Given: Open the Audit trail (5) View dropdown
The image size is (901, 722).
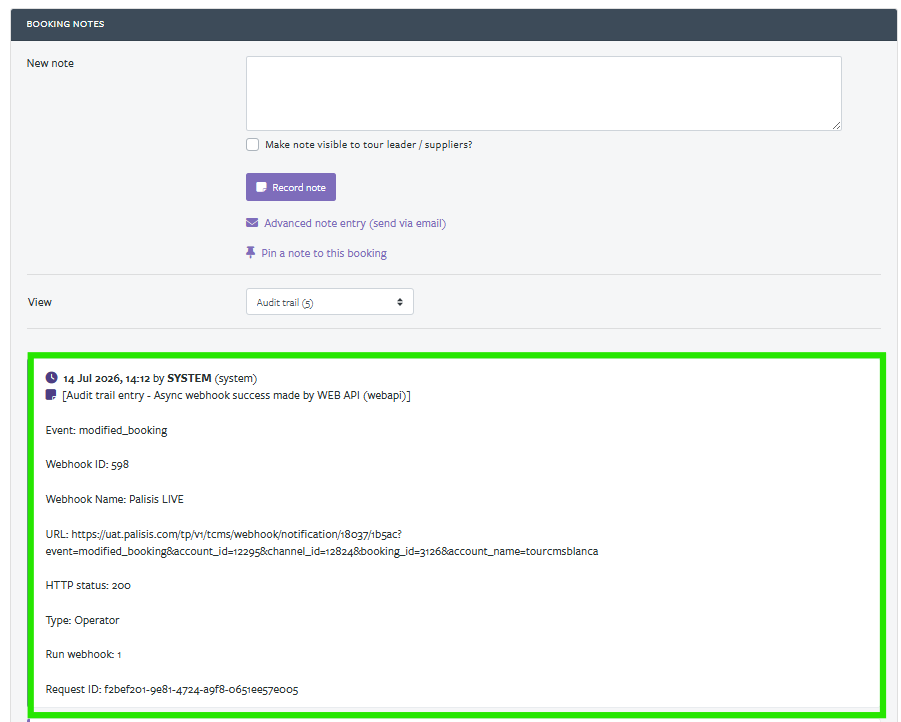Looking at the screenshot, I should pyautogui.click(x=330, y=302).
